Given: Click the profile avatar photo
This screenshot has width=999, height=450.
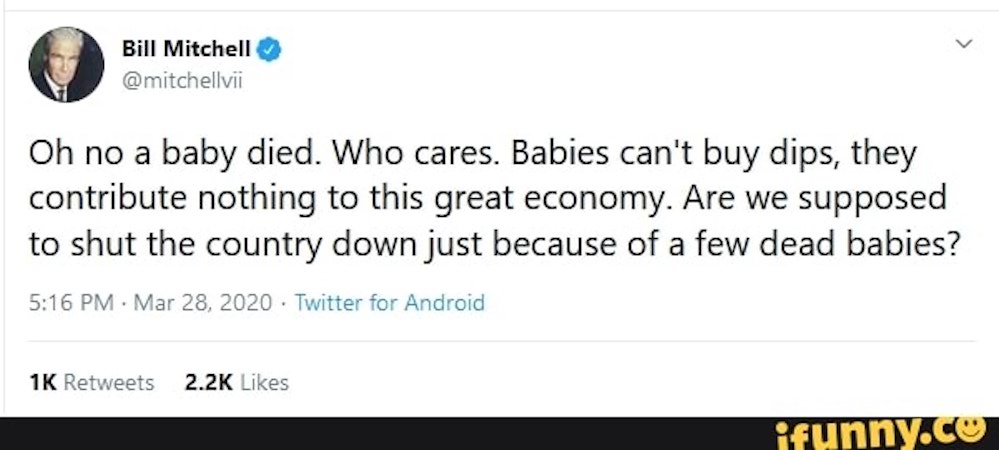Looking at the screenshot, I should point(67,65).
